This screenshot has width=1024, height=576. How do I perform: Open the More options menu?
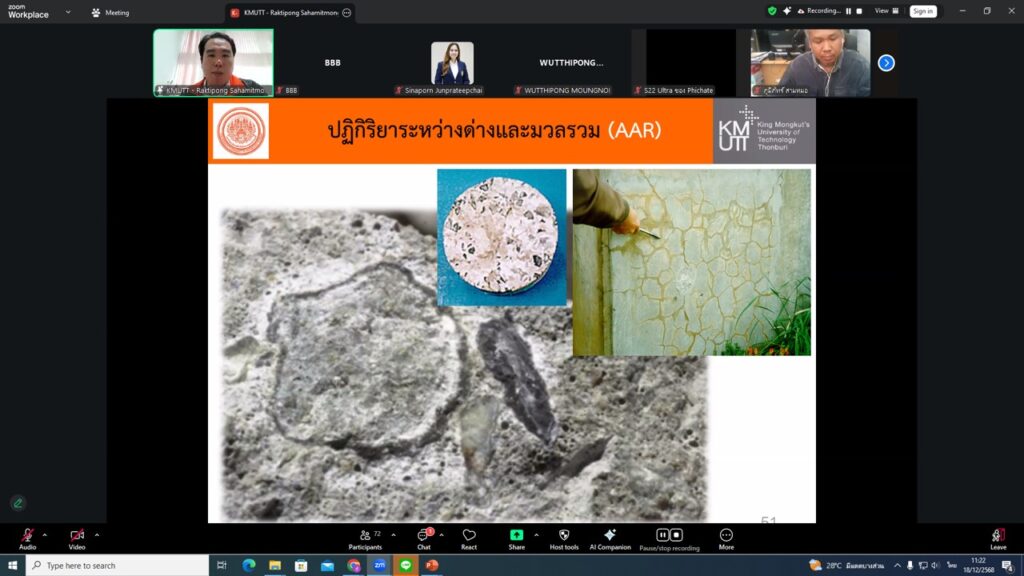pos(726,536)
